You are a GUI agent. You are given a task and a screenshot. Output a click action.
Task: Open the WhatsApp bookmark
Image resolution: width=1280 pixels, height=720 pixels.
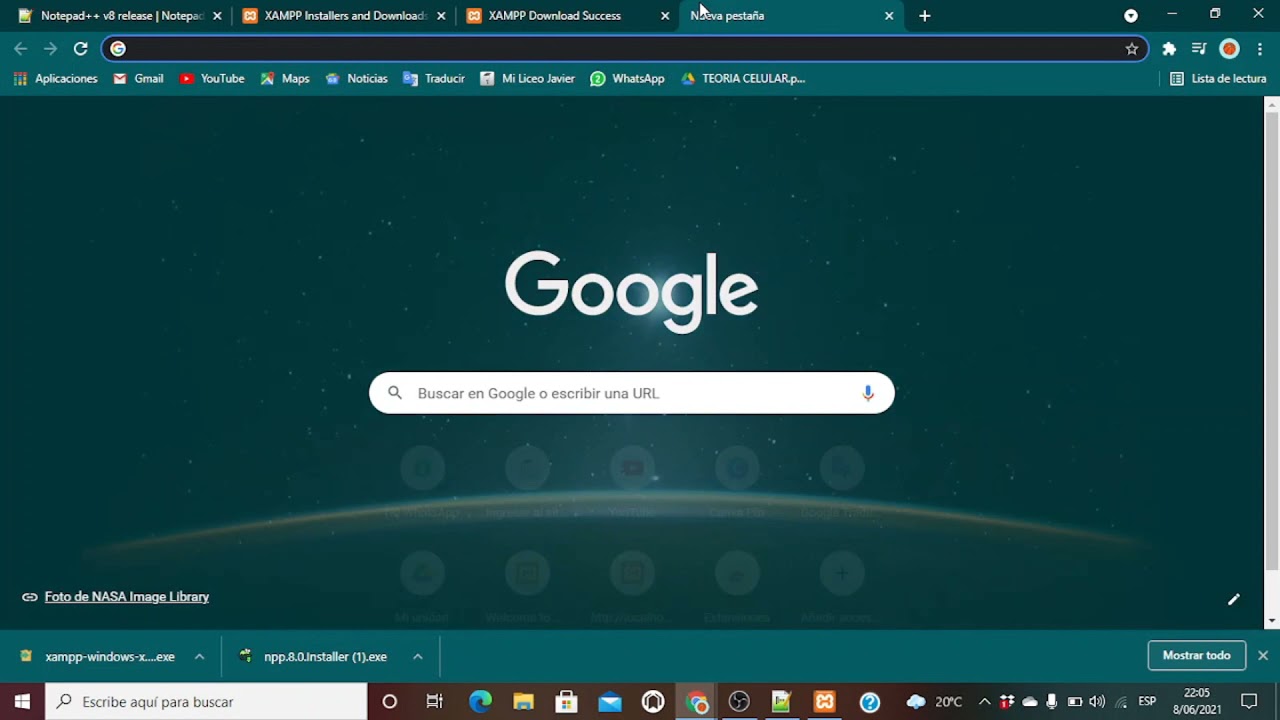pos(627,78)
